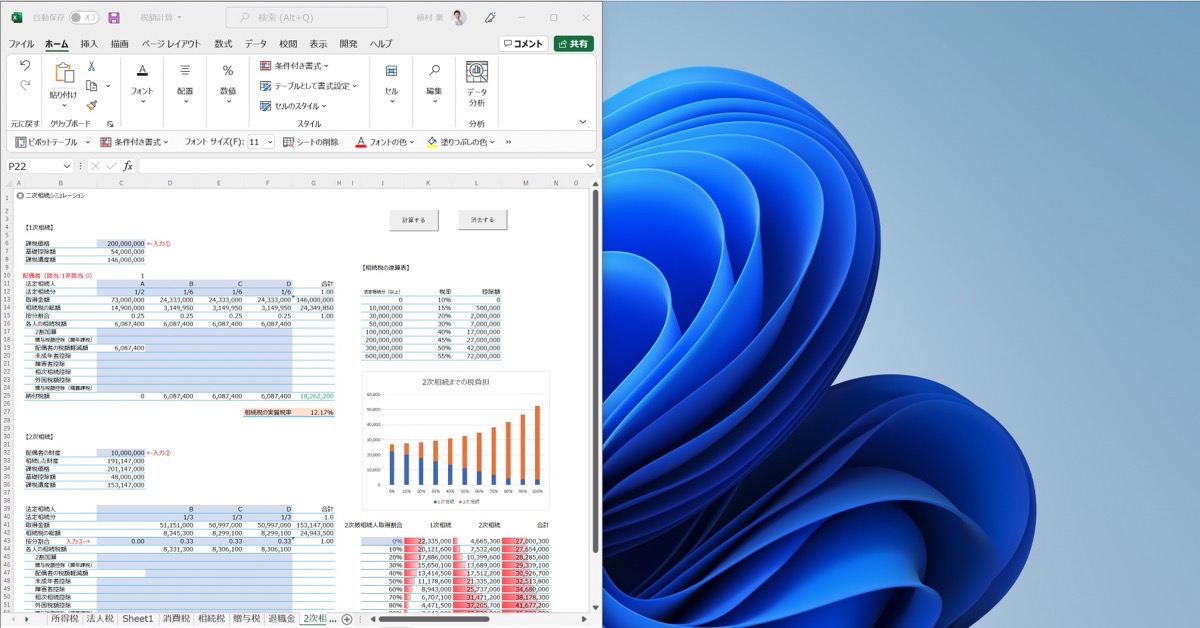Click the Fill Color (塗りつぶしの色) bucket icon
Image resolution: width=1200 pixels, height=628 pixels.
coord(432,142)
